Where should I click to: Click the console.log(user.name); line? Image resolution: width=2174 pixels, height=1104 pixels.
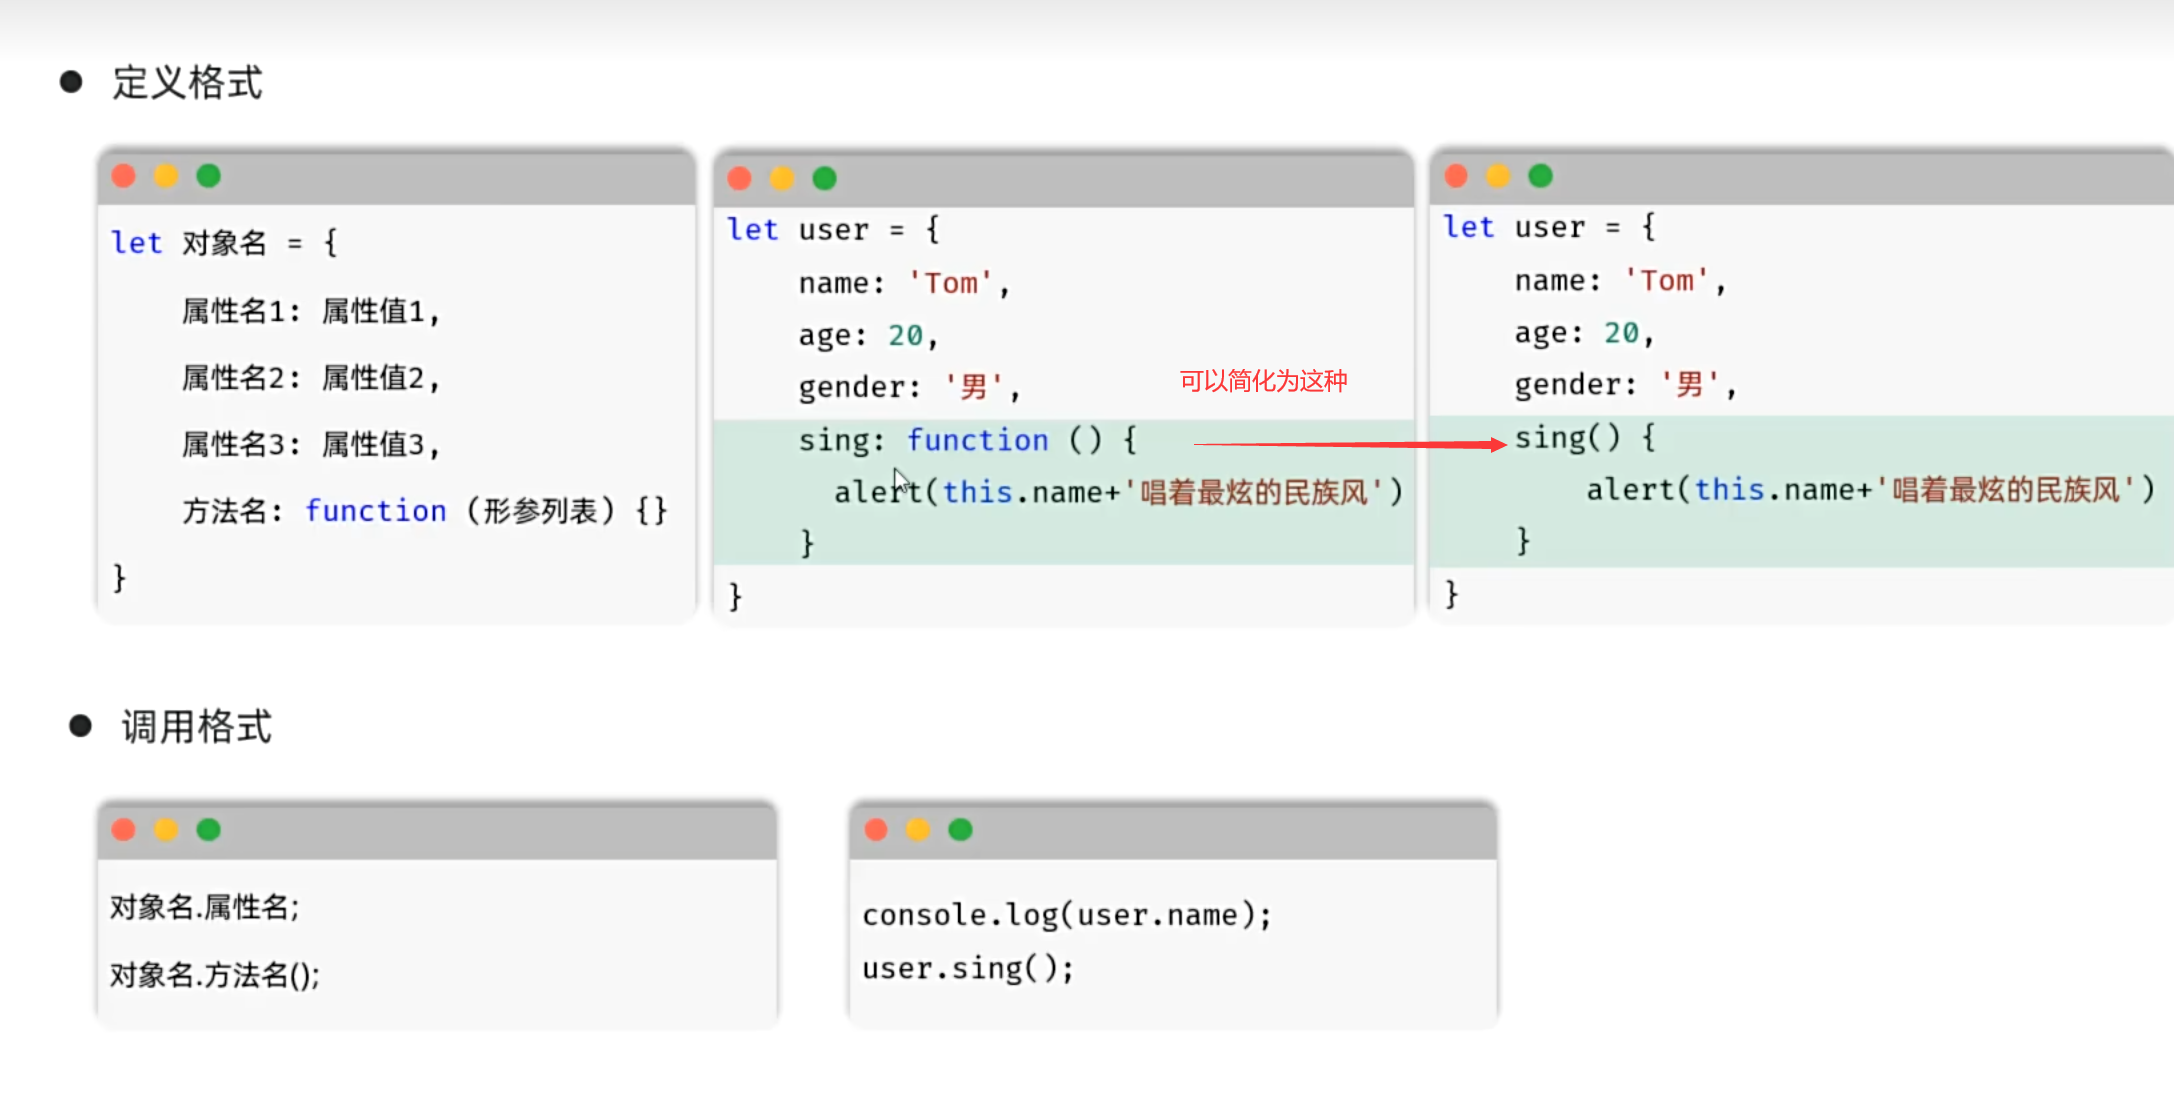[1066, 914]
